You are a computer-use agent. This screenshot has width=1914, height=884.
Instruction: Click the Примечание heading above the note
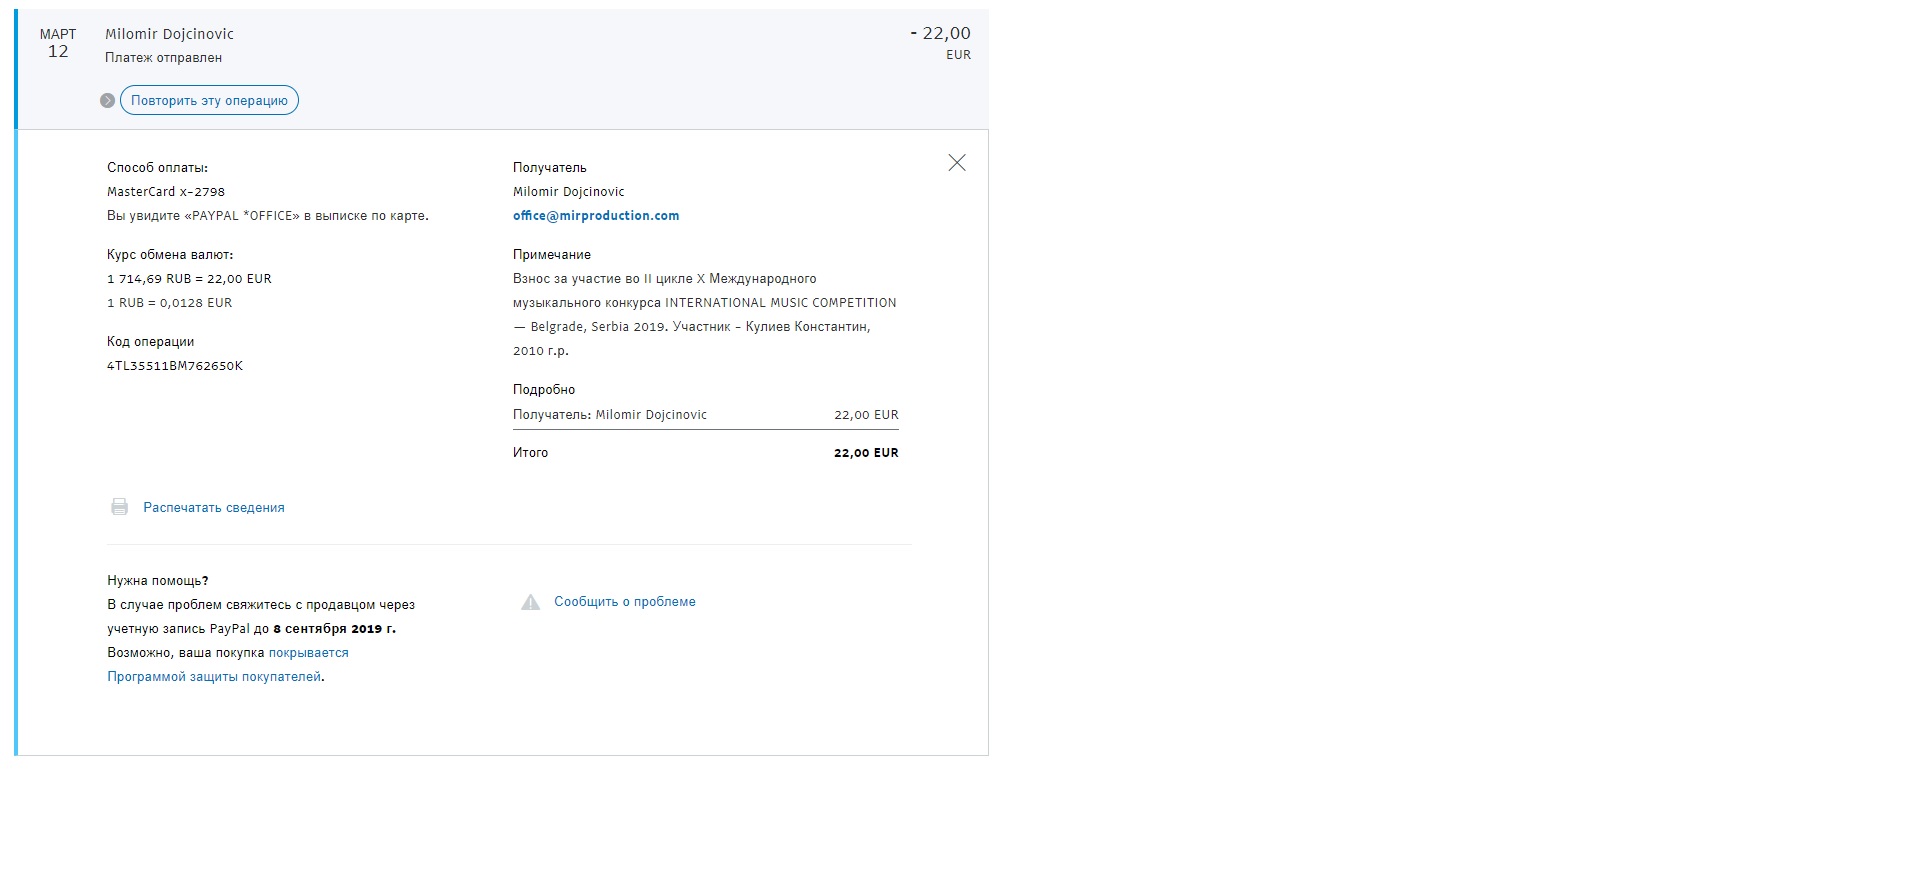(551, 255)
